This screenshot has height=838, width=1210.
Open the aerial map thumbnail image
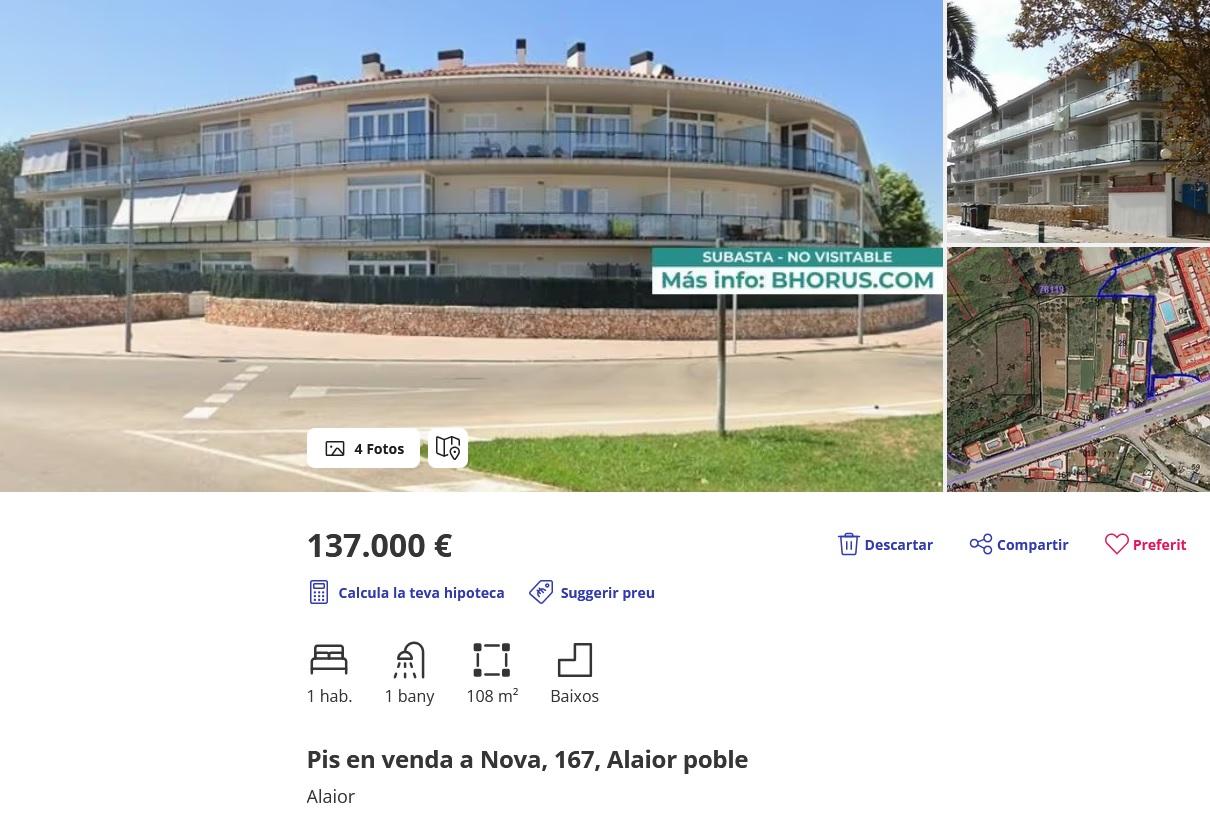coord(1078,369)
